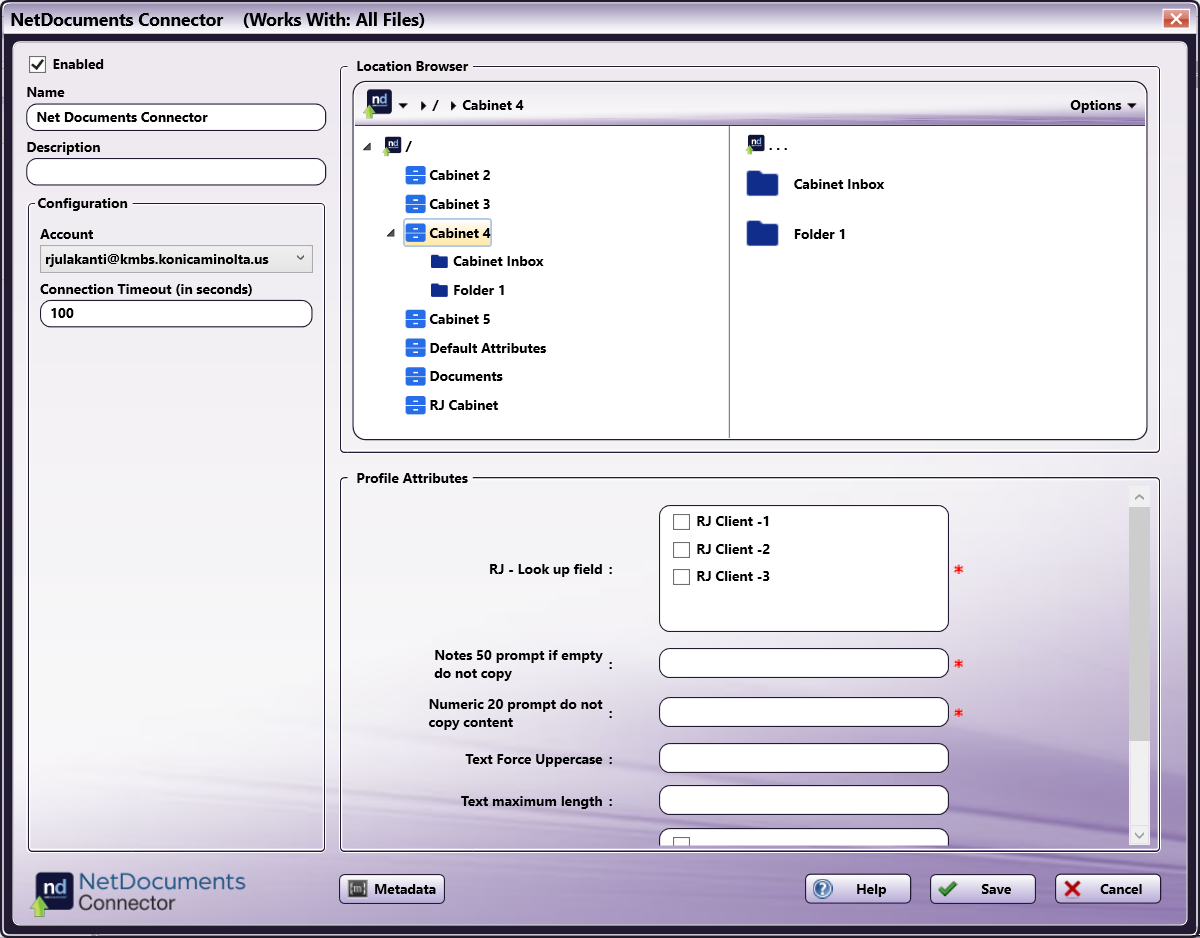Screen dimensions: 1200x938
Task: Click the Cabinet 4 breadcrumb text in the path bar
Action: pos(493,105)
